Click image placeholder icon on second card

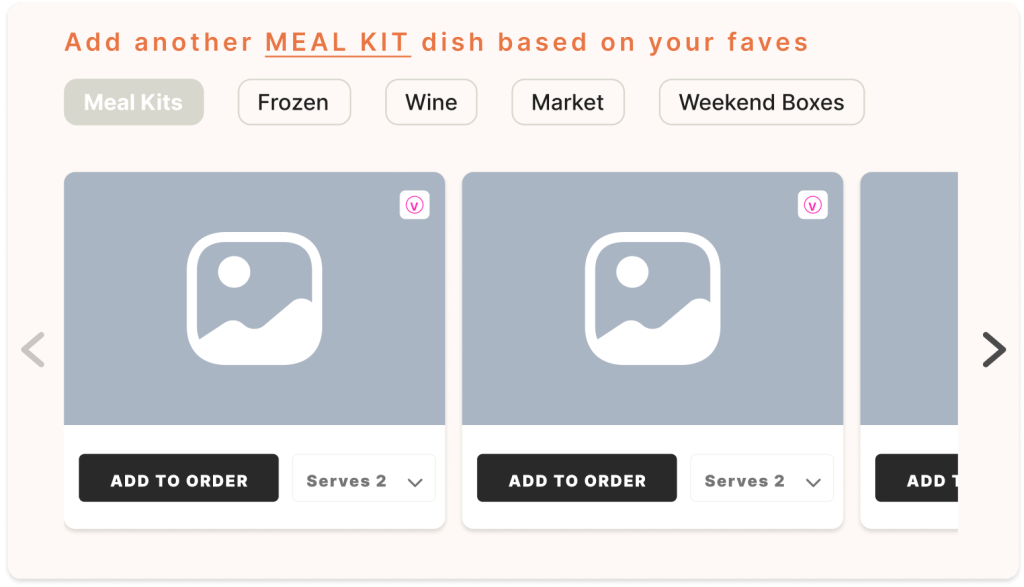coord(652,298)
